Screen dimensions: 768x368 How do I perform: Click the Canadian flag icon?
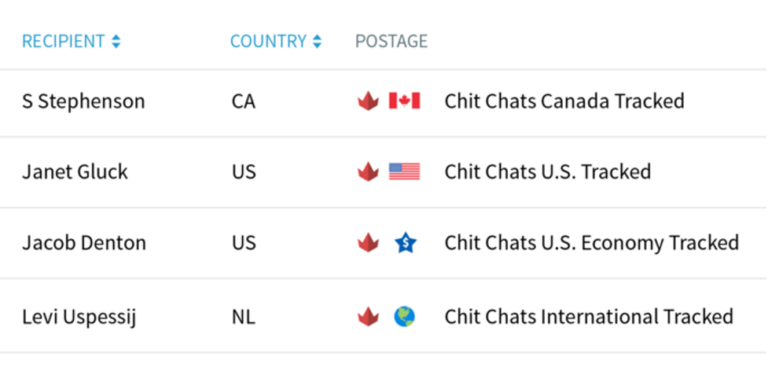[x=405, y=101]
